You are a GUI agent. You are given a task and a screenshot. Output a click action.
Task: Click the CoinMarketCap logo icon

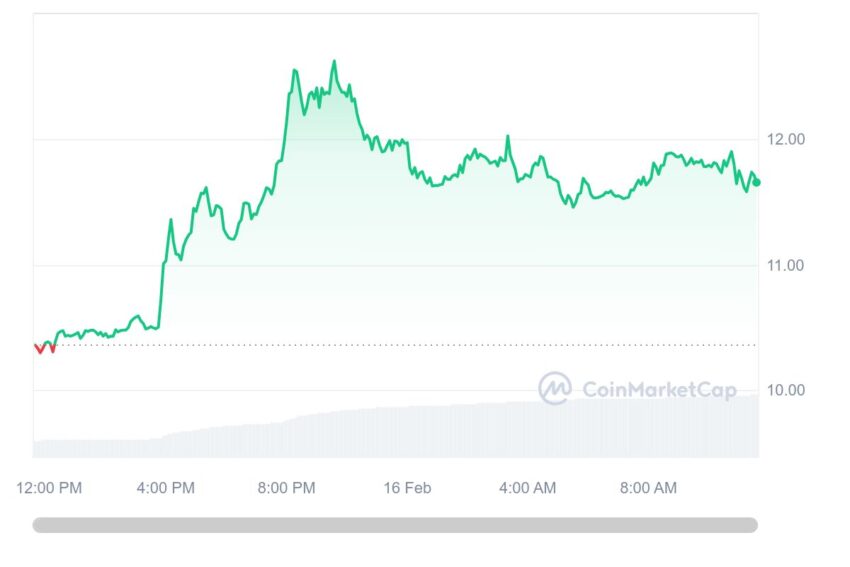(555, 388)
